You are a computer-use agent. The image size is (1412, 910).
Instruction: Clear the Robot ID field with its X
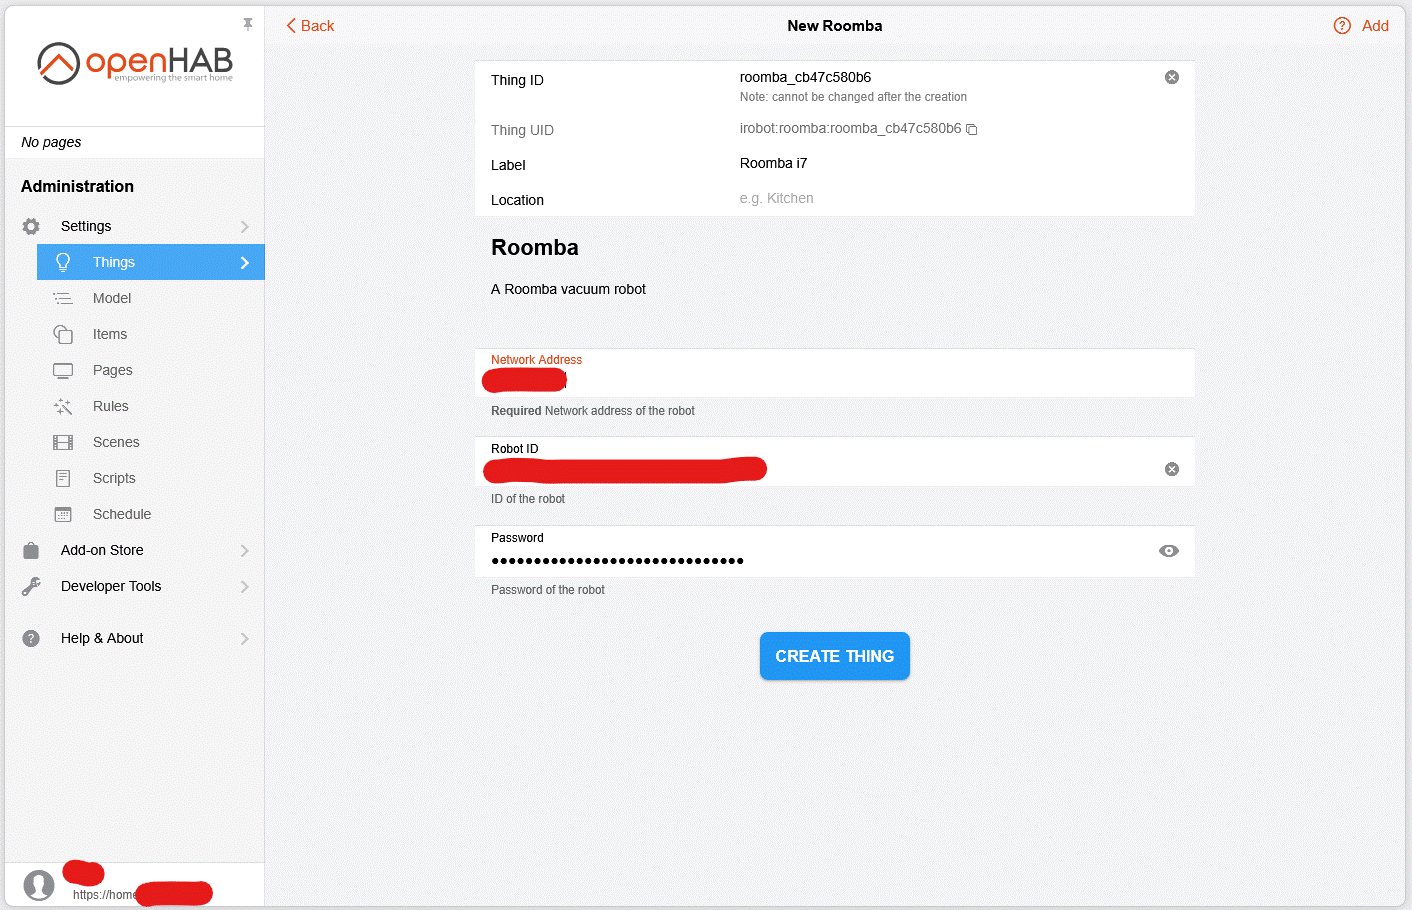(x=1171, y=468)
